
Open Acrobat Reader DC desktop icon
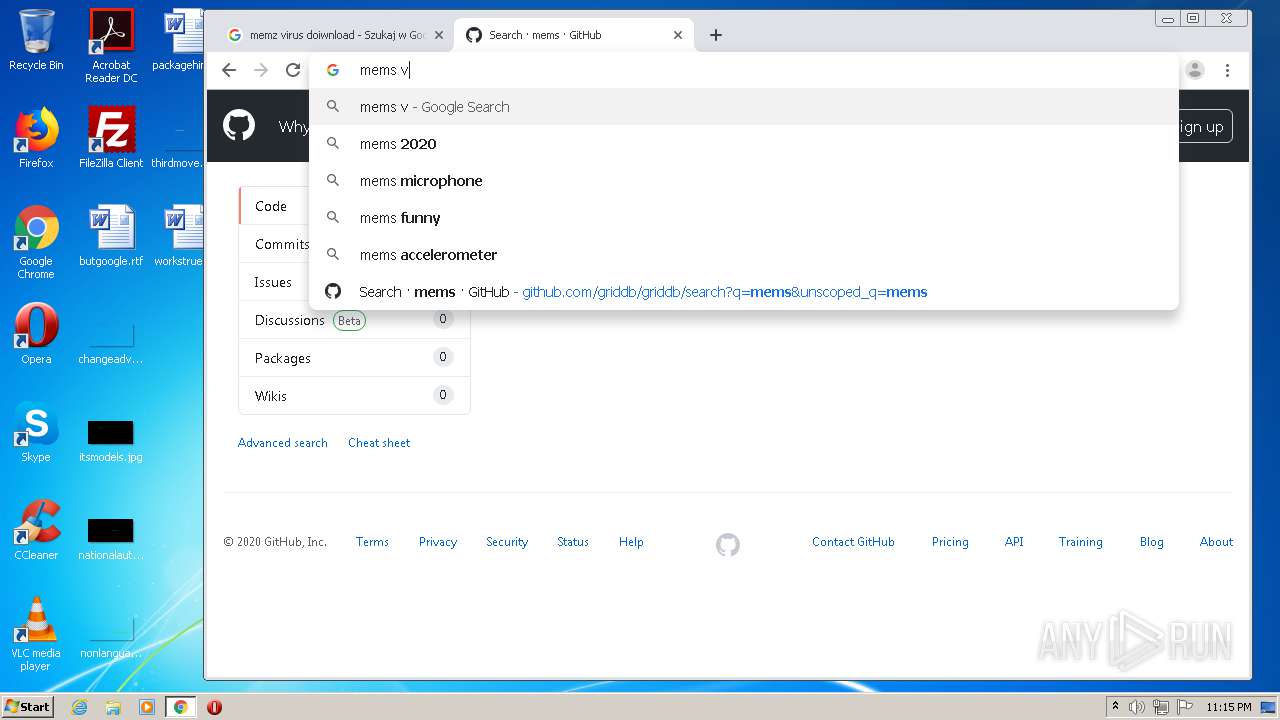[111, 46]
